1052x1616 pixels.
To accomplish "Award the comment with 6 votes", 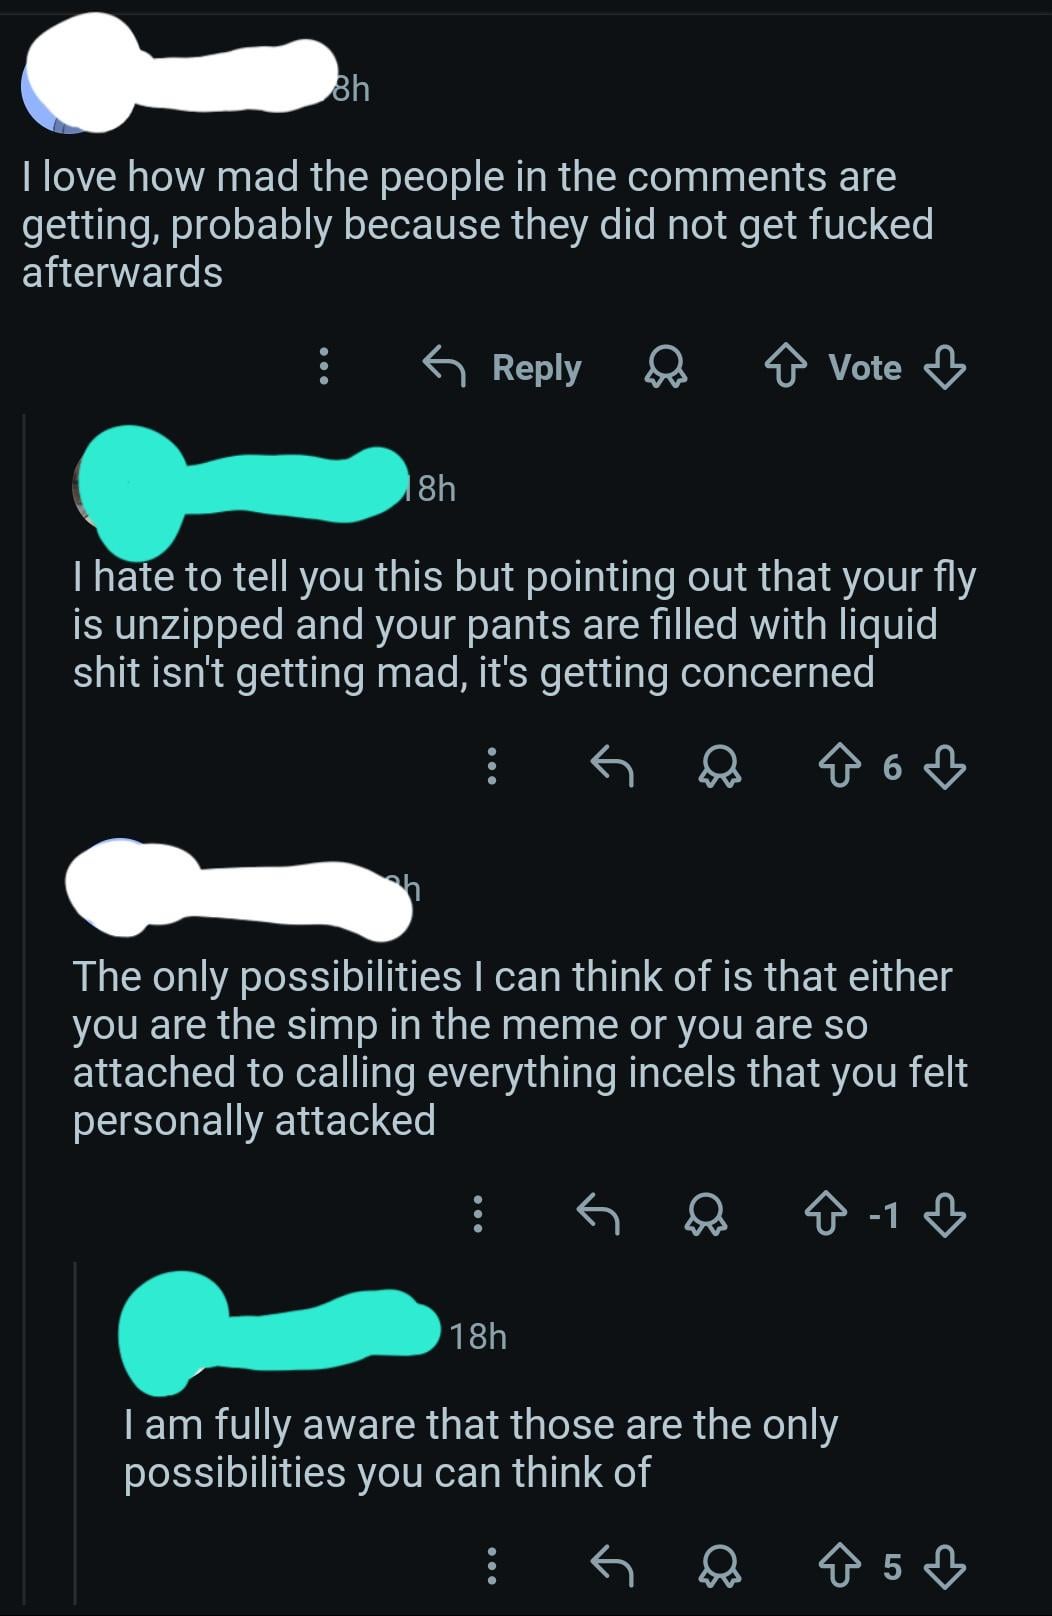I will (x=719, y=767).
